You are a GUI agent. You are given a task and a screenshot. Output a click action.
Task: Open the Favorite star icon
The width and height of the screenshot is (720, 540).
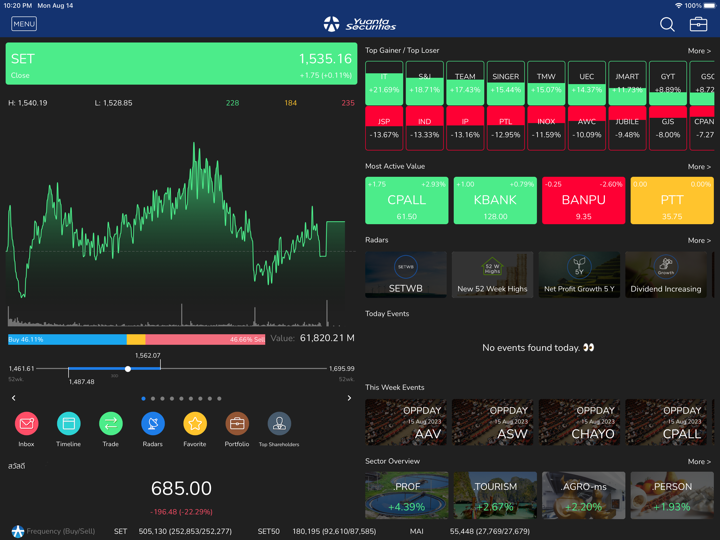coord(195,424)
